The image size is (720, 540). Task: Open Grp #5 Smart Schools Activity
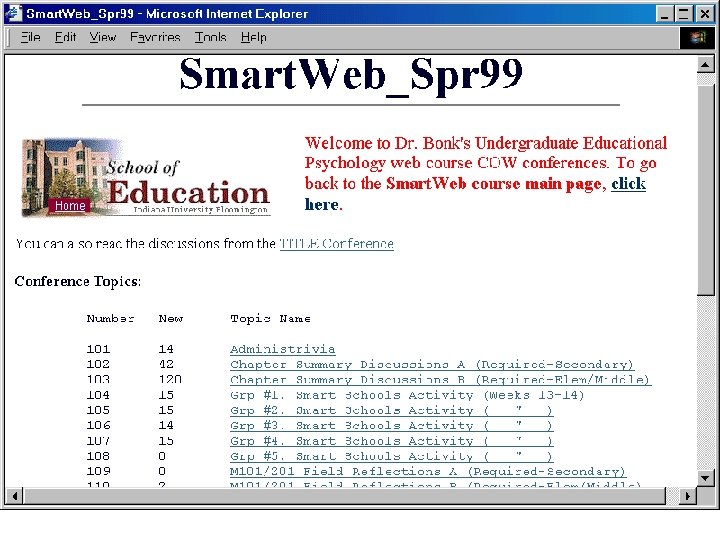391,456
